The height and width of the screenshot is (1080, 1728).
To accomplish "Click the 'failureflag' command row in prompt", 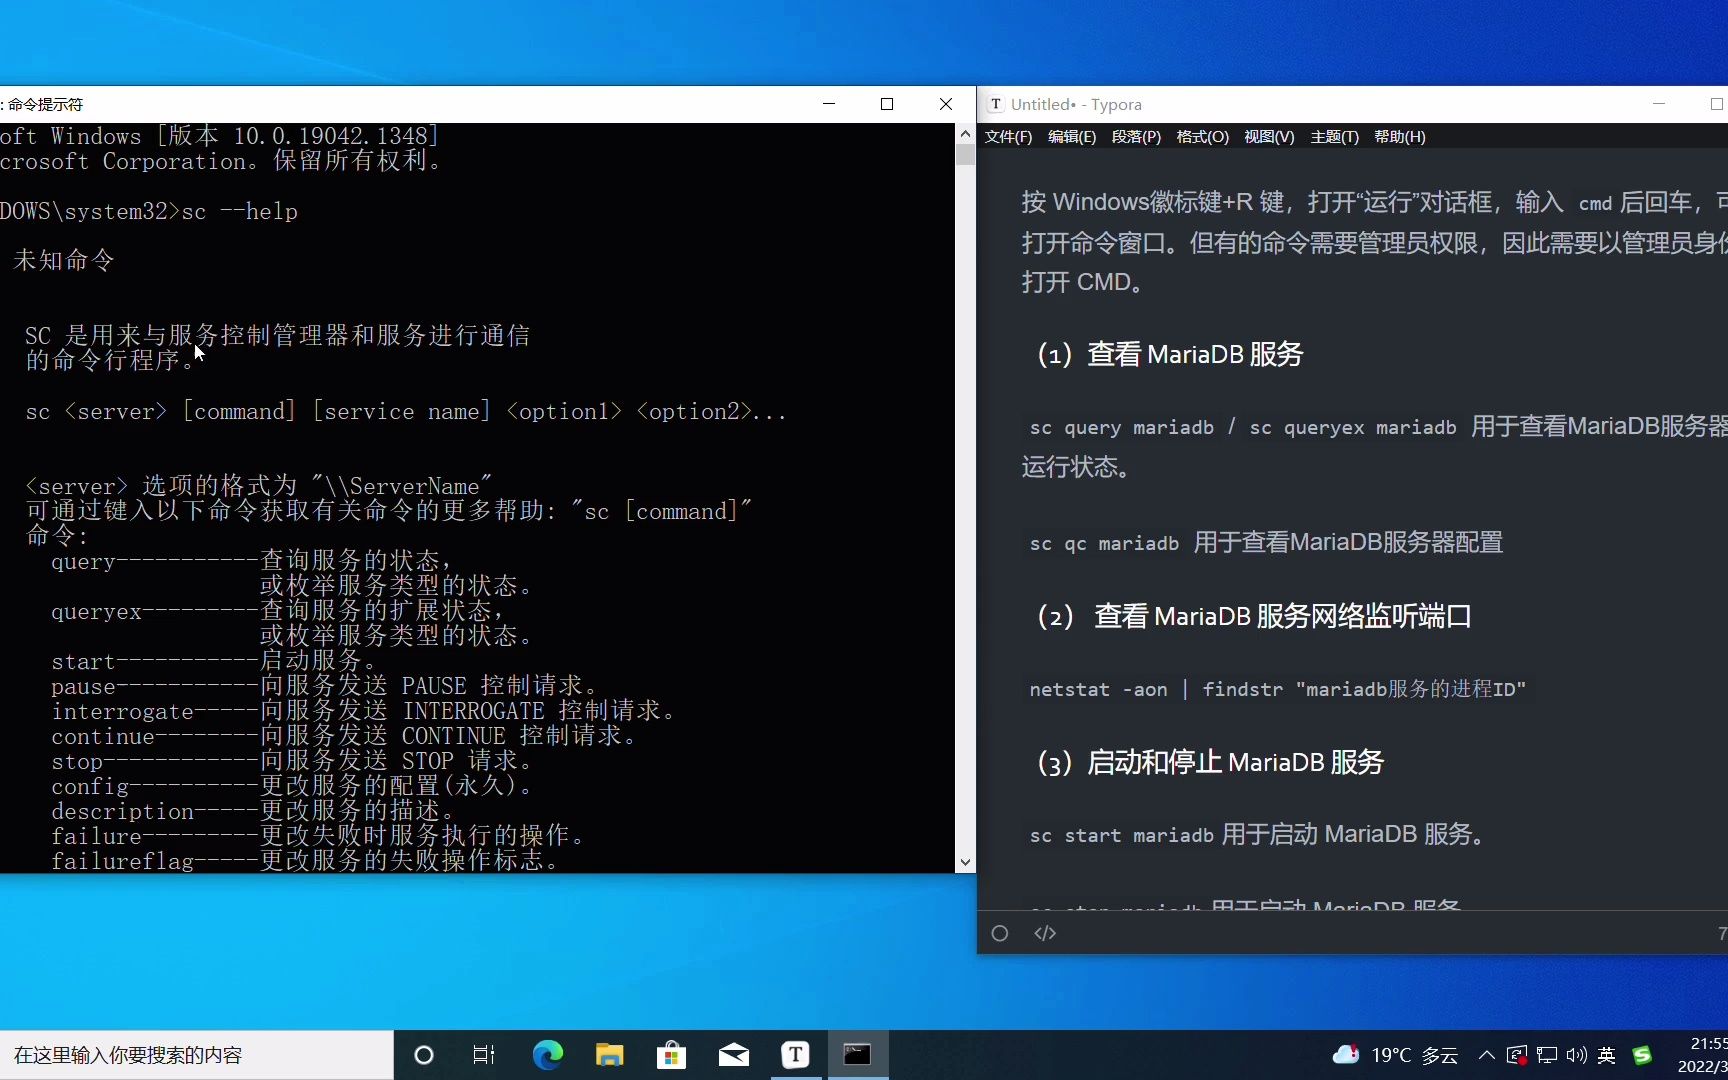I will coord(305,861).
